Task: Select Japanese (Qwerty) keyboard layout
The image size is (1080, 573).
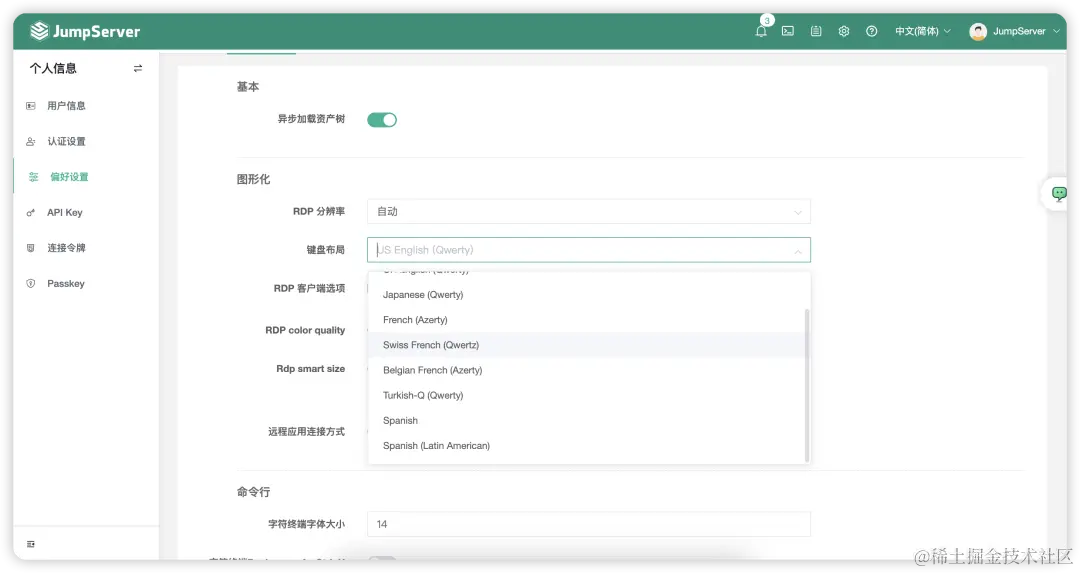Action: [x=587, y=295]
